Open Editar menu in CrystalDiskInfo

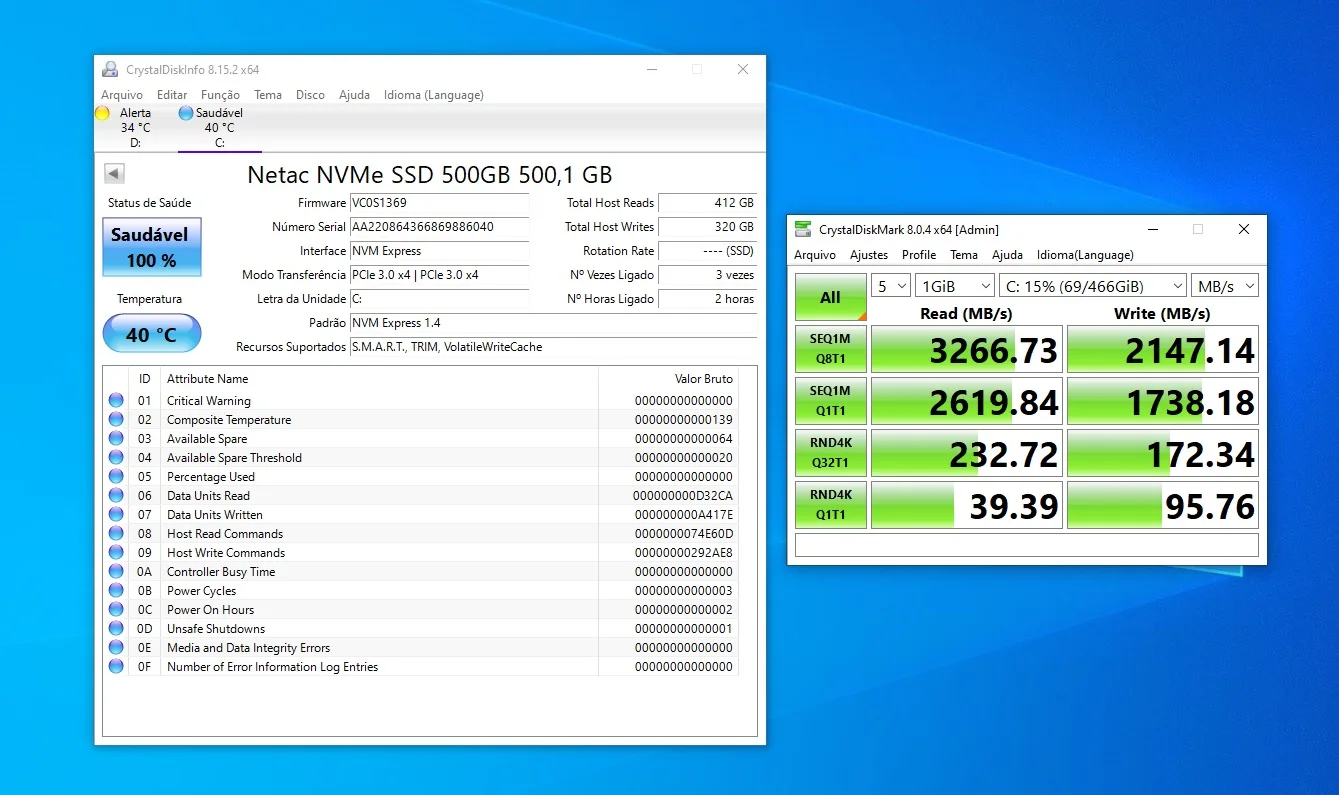(x=172, y=95)
